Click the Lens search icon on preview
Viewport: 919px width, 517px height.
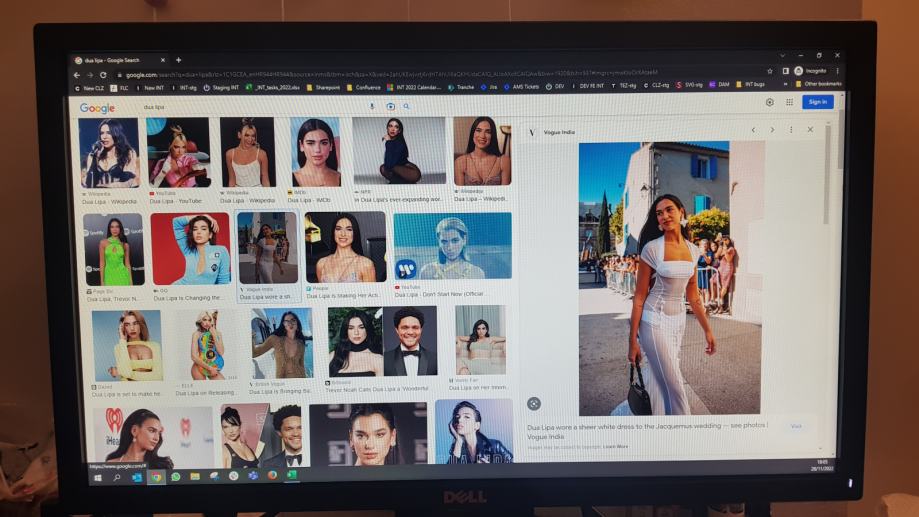coord(533,403)
